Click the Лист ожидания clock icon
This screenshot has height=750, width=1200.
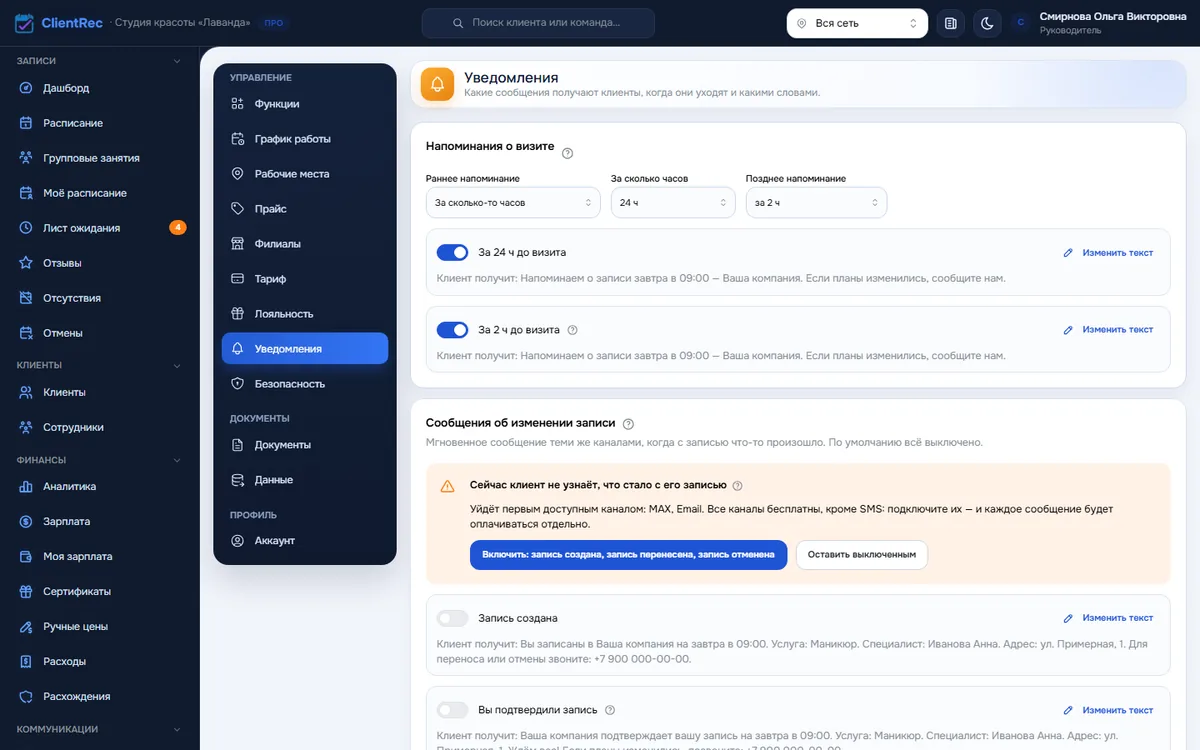26,228
